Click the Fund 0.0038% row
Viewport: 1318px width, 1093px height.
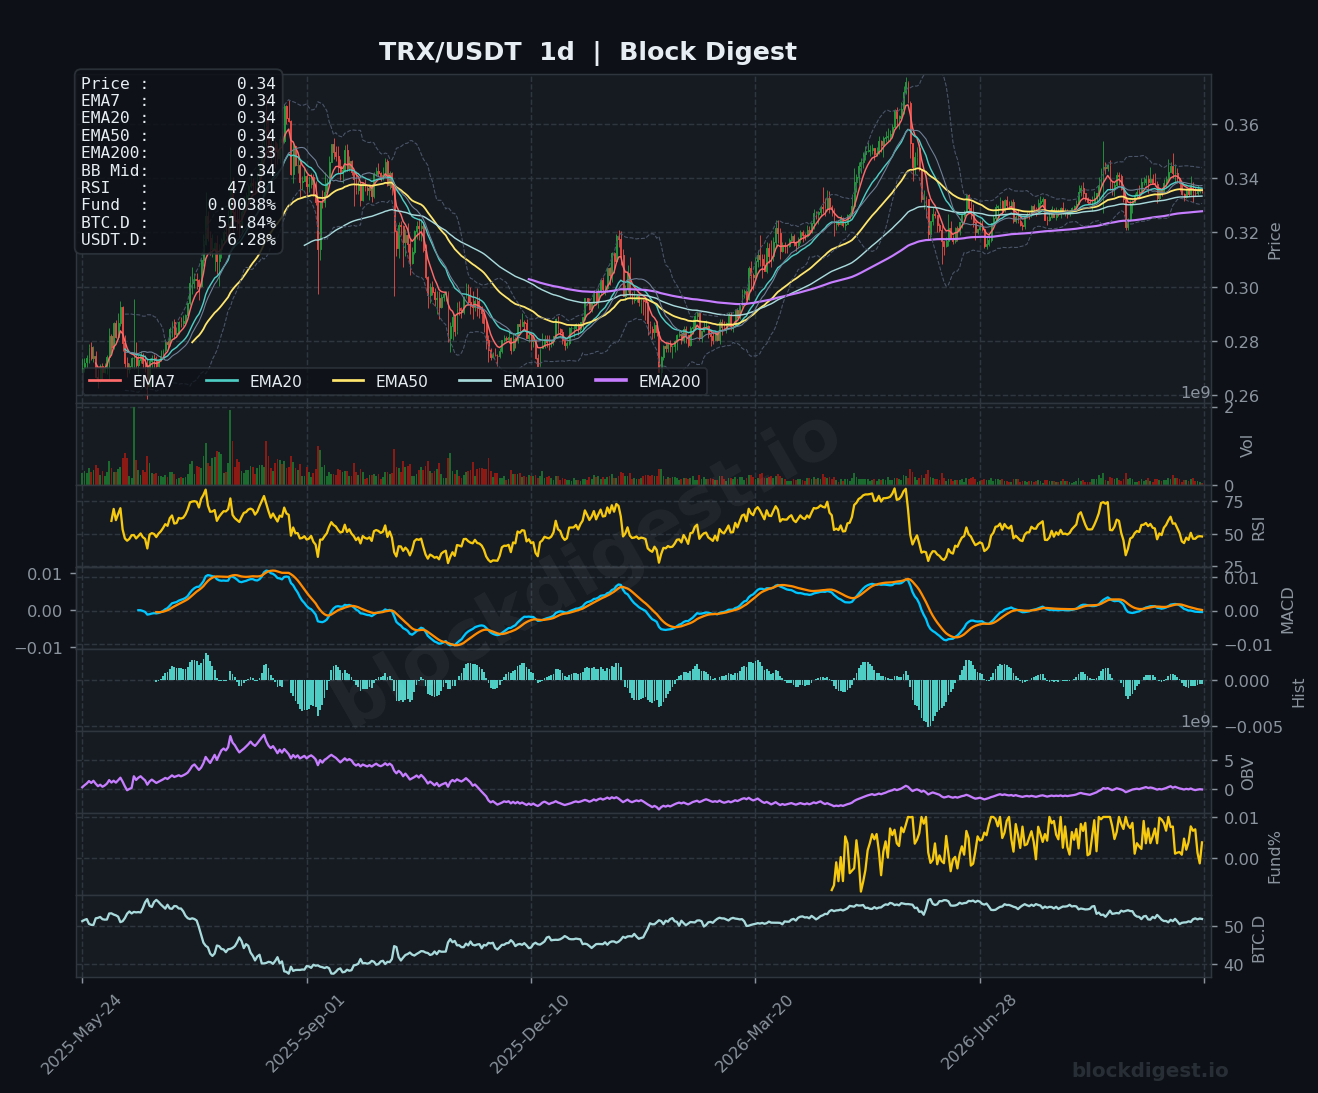point(178,205)
